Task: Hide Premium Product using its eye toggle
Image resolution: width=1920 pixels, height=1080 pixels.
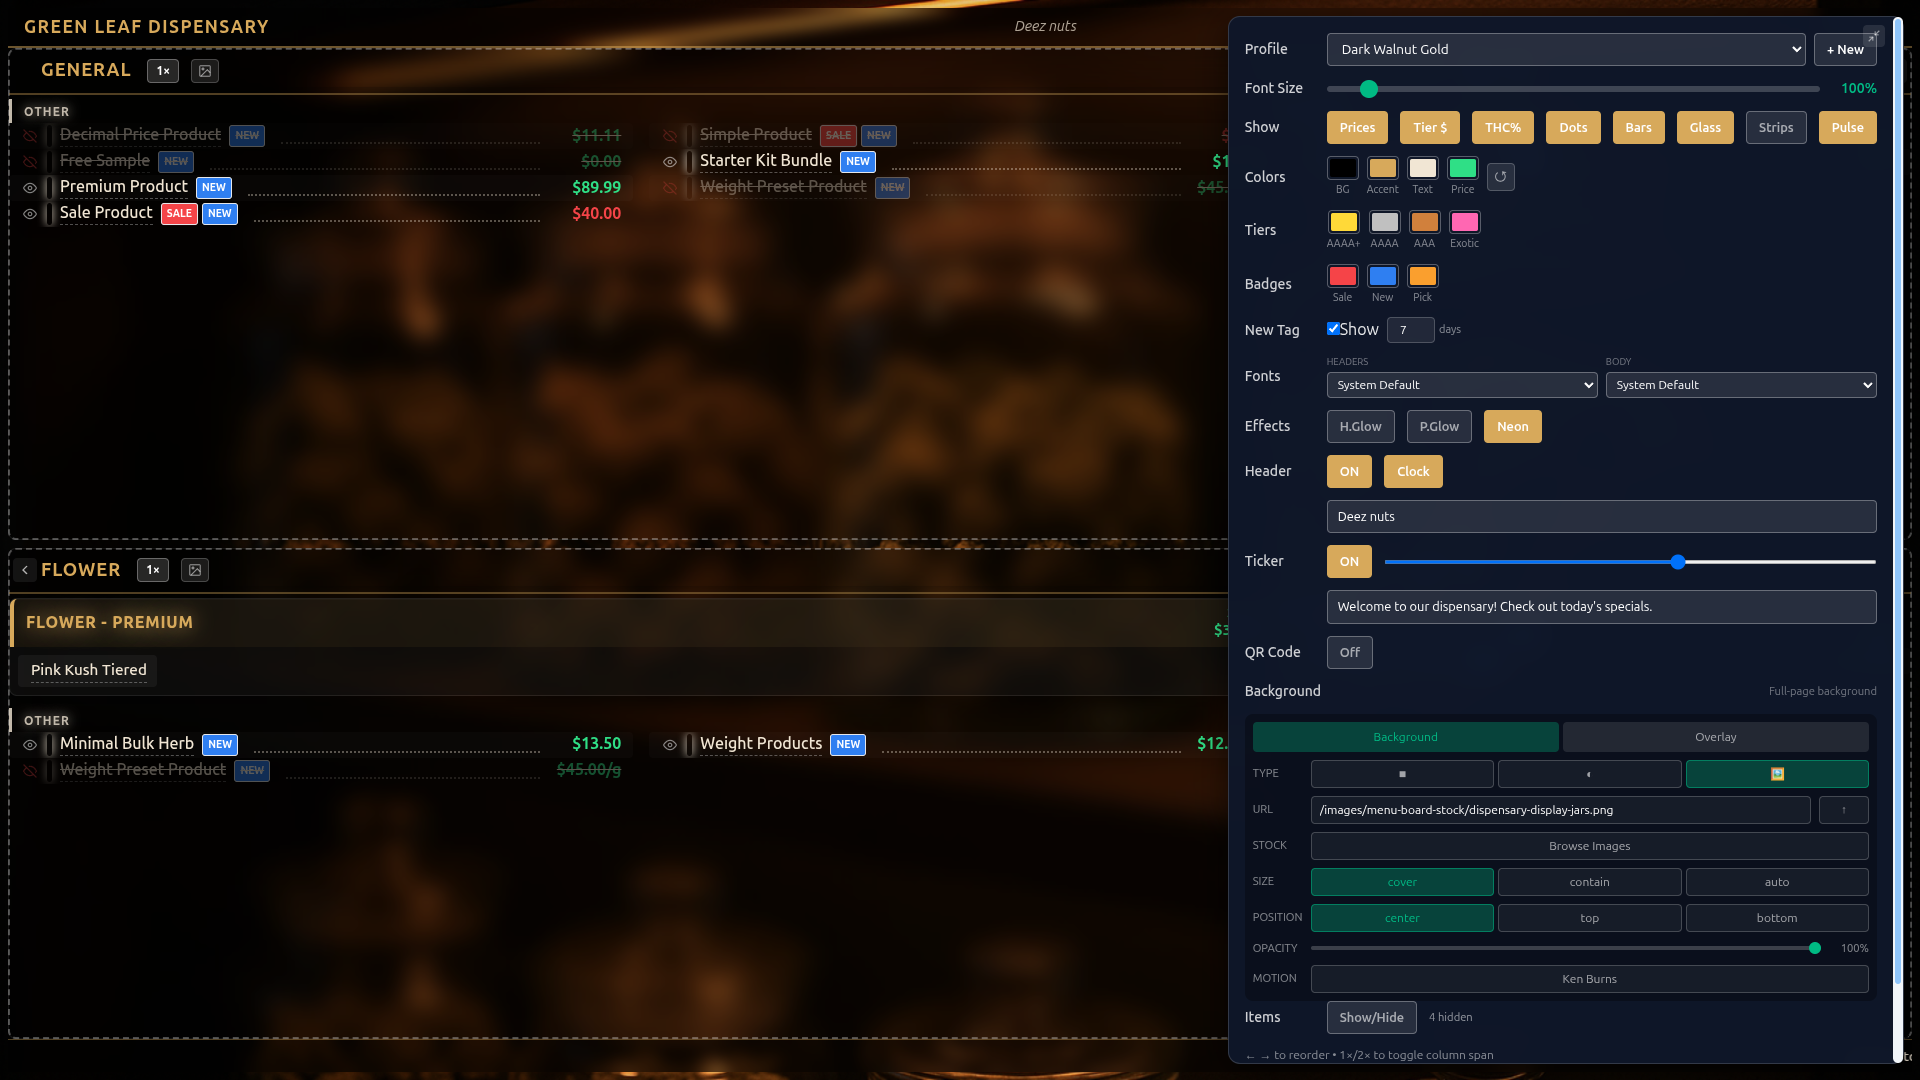Action: 29,187
